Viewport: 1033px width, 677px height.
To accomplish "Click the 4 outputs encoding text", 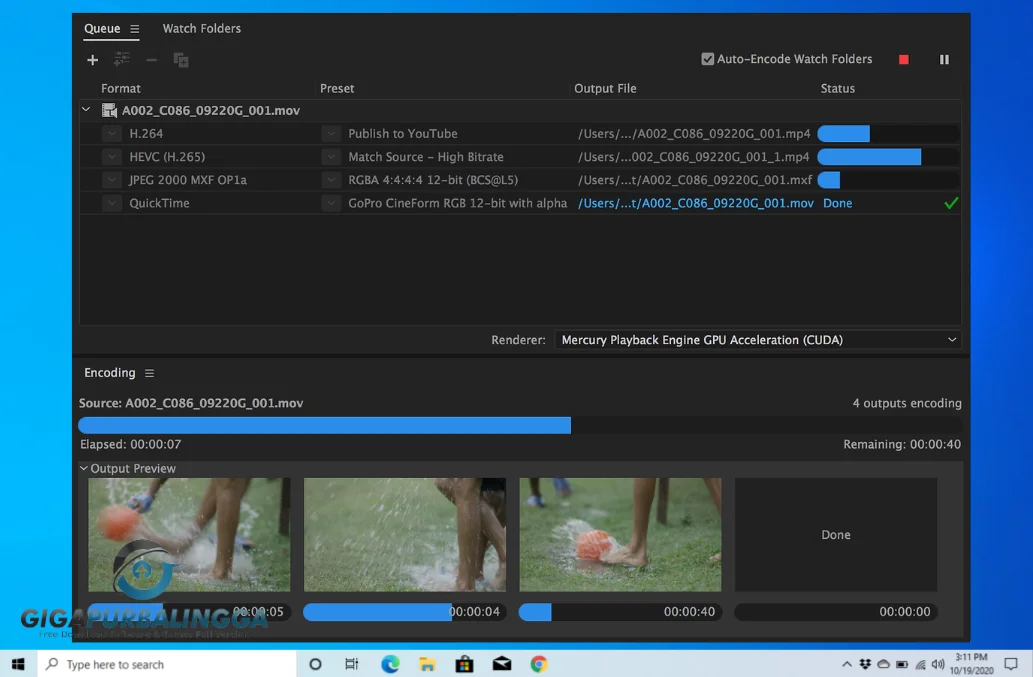I will [907, 403].
